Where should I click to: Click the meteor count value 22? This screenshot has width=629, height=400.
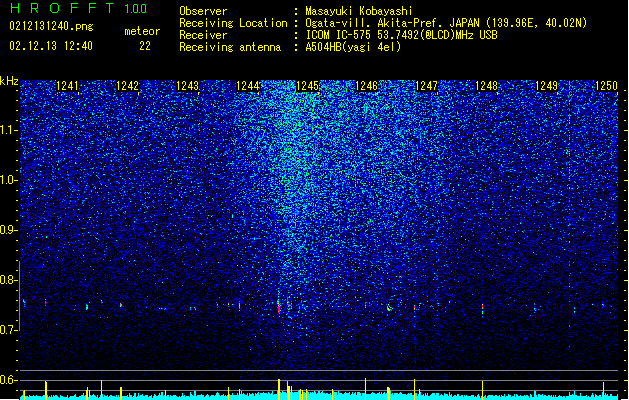tap(145, 46)
